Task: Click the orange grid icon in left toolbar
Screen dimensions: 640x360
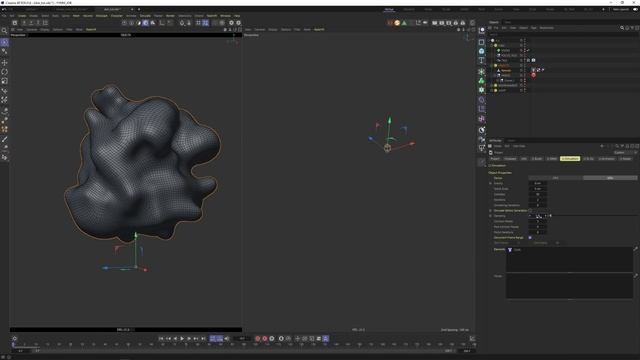Action: pyautogui.click(x=4, y=129)
